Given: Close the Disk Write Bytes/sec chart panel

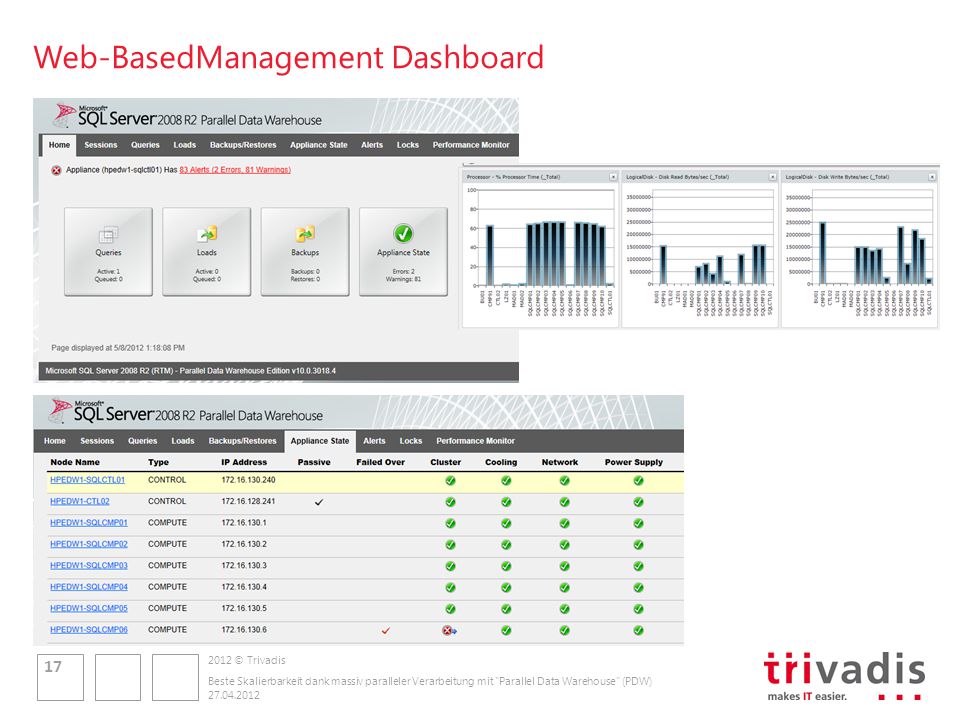Looking at the screenshot, I should (x=931, y=177).
